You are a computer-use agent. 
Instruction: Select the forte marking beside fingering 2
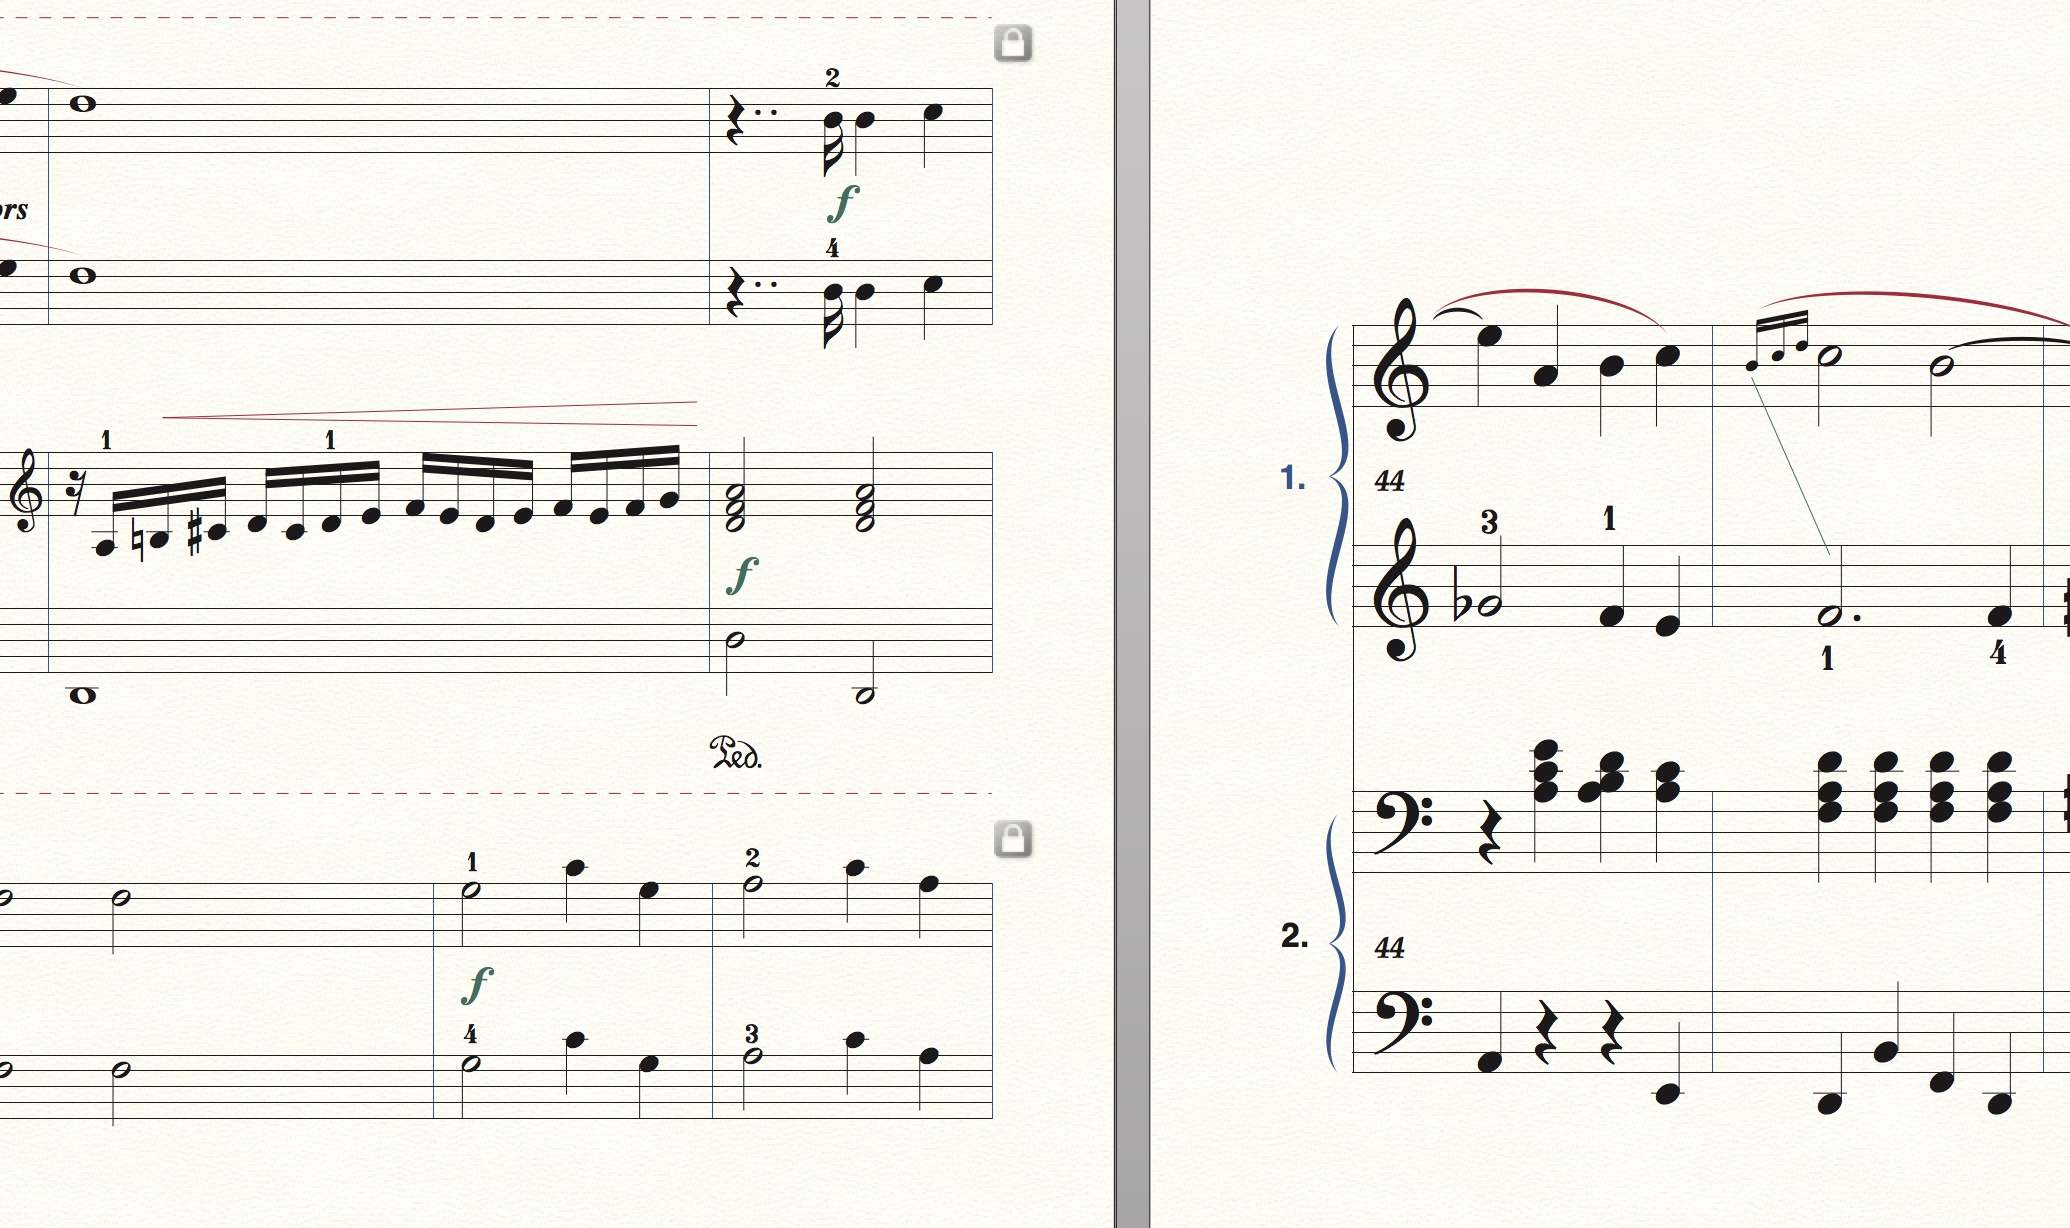[x=843, y=204]
